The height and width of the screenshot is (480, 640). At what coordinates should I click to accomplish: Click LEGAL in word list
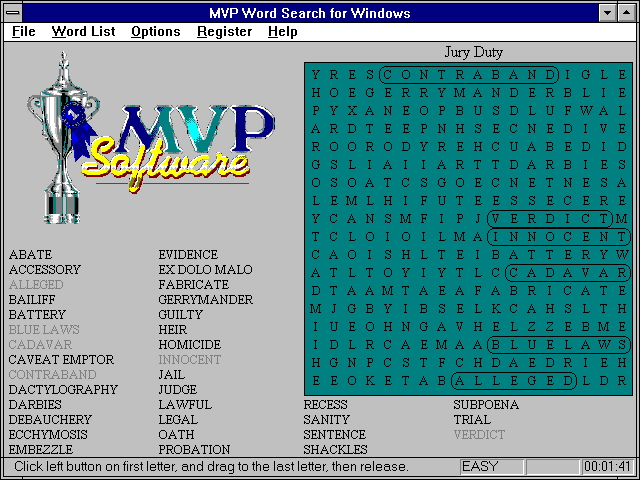coord(178,420)
